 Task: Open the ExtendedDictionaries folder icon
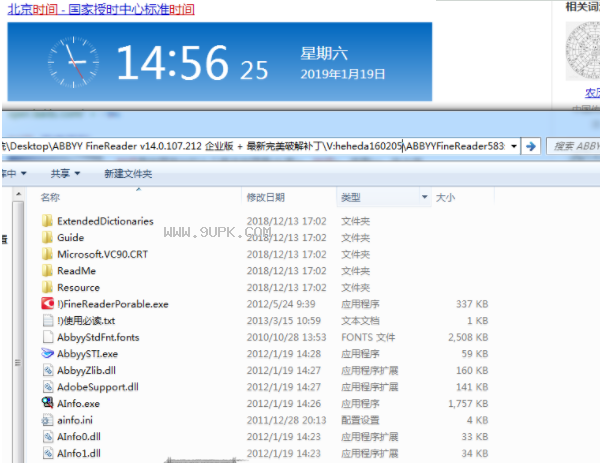coord(47,221)
